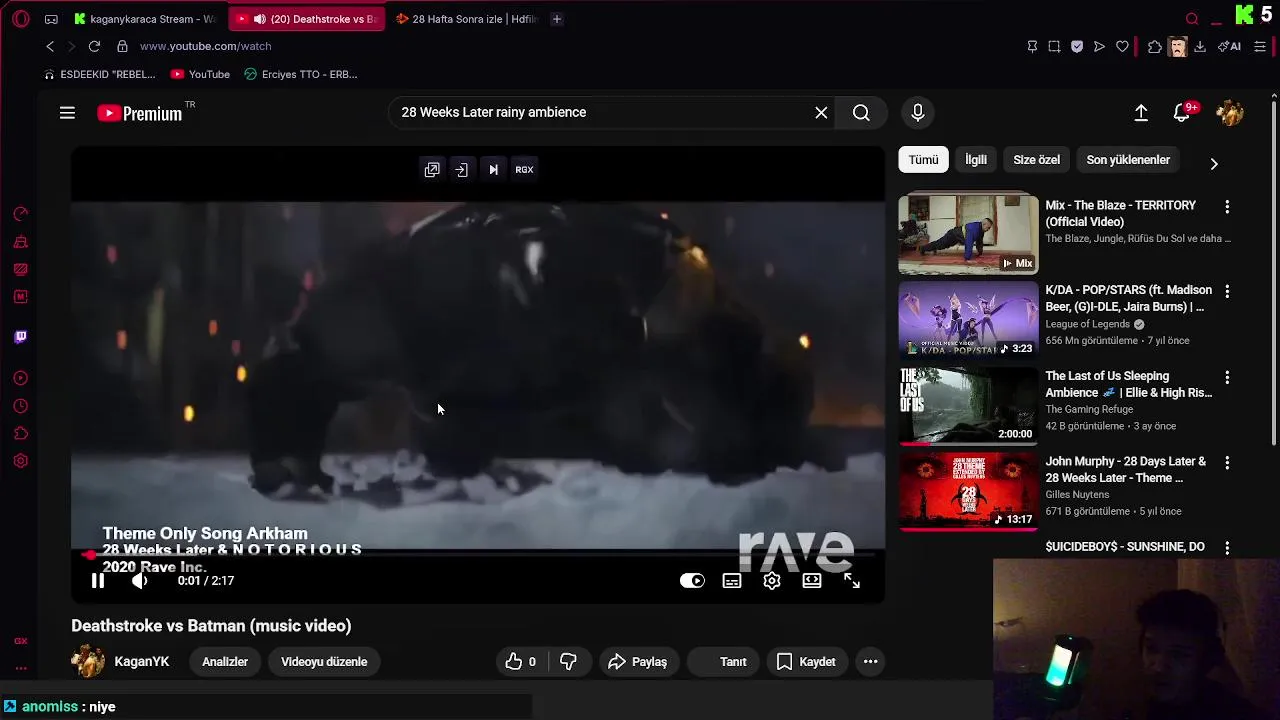1280x720 pixels.
Task: Reload the current page
Action: coord(94,46)
